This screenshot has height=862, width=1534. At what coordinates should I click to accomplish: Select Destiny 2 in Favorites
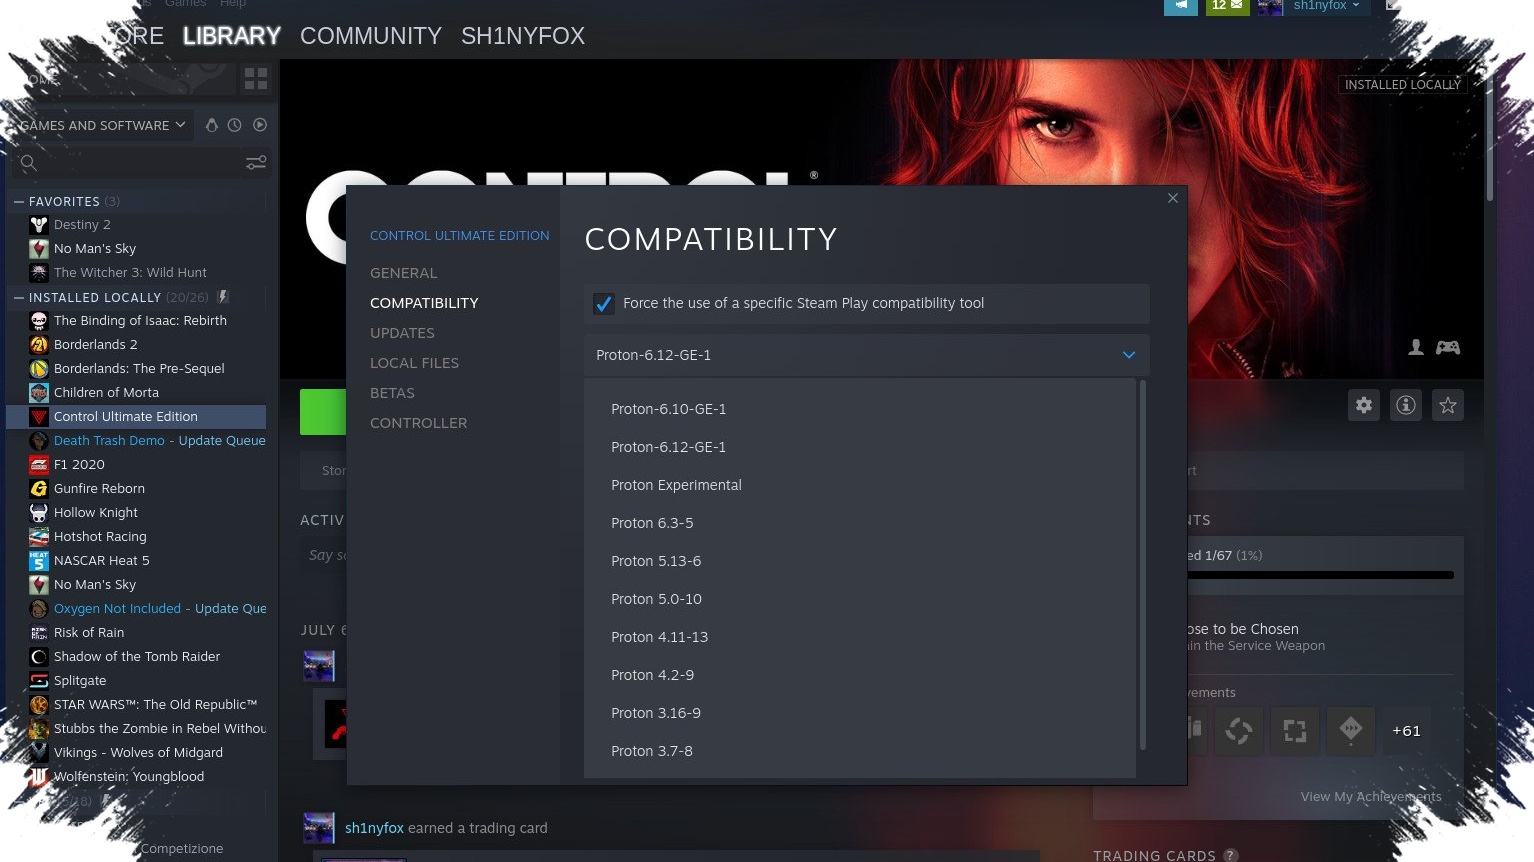point(82,225)
